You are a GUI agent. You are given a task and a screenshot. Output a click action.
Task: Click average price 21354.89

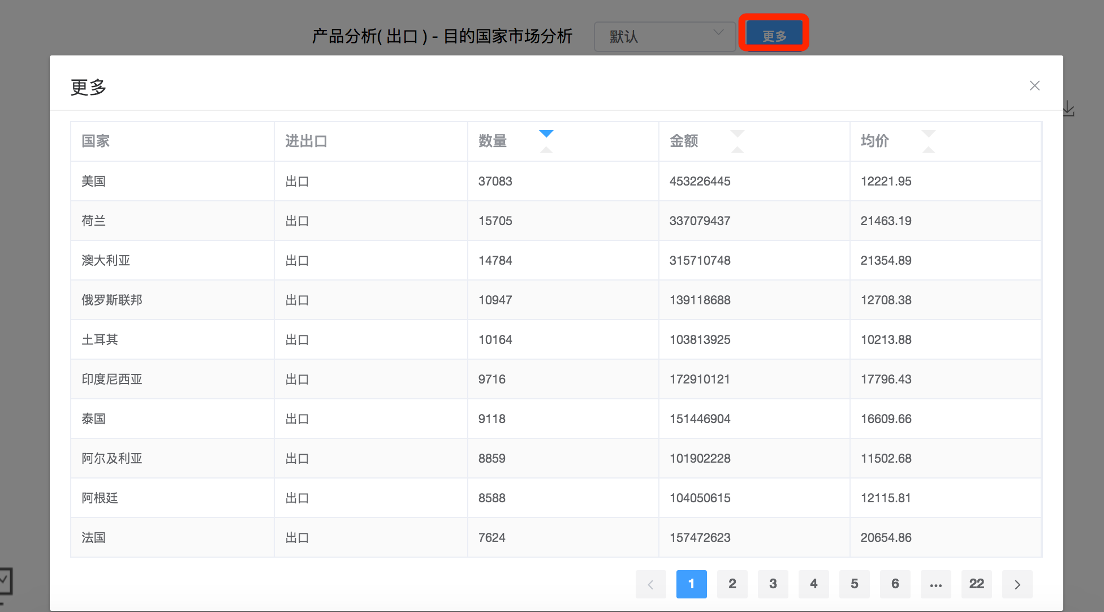pos(886,261)
